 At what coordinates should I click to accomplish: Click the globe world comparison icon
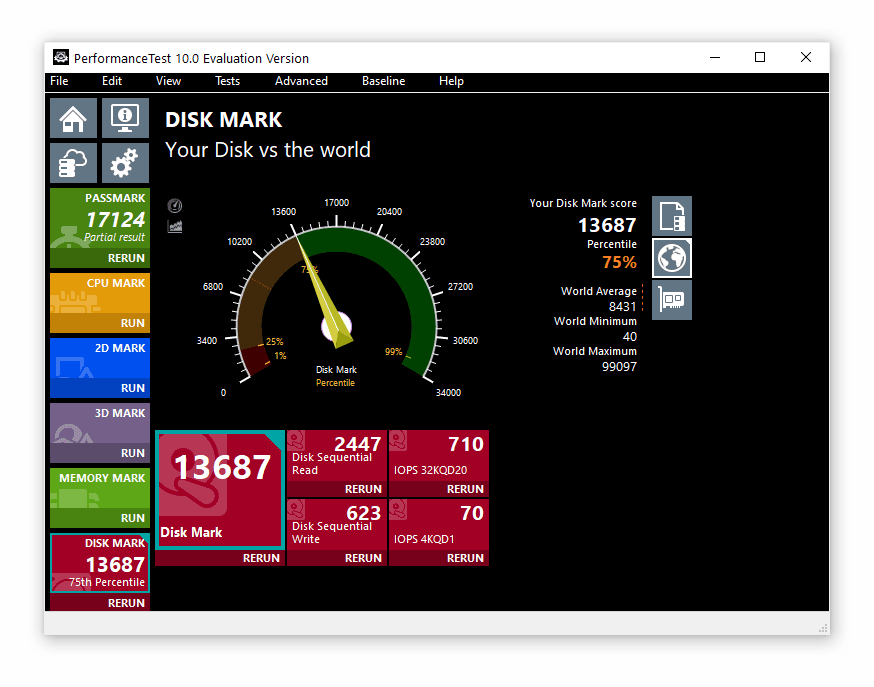click(672, 258)
